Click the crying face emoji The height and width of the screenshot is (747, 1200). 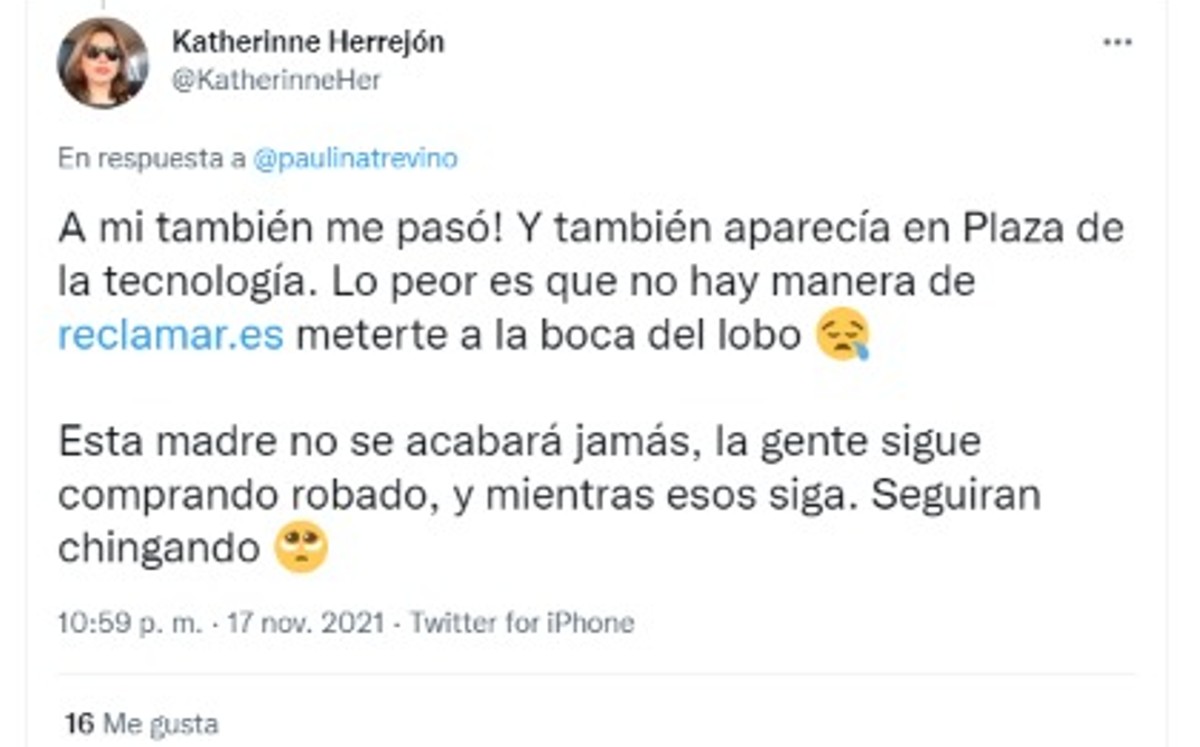[x=843, y=337]
